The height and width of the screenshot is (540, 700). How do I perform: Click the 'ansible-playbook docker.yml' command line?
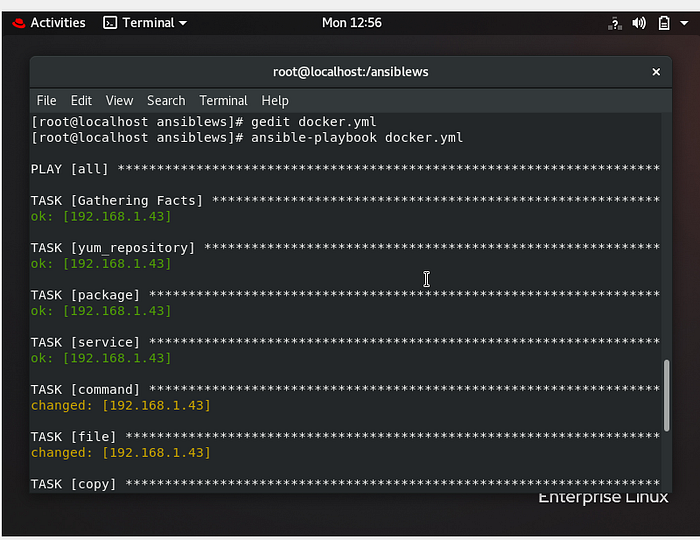[247, 137]
